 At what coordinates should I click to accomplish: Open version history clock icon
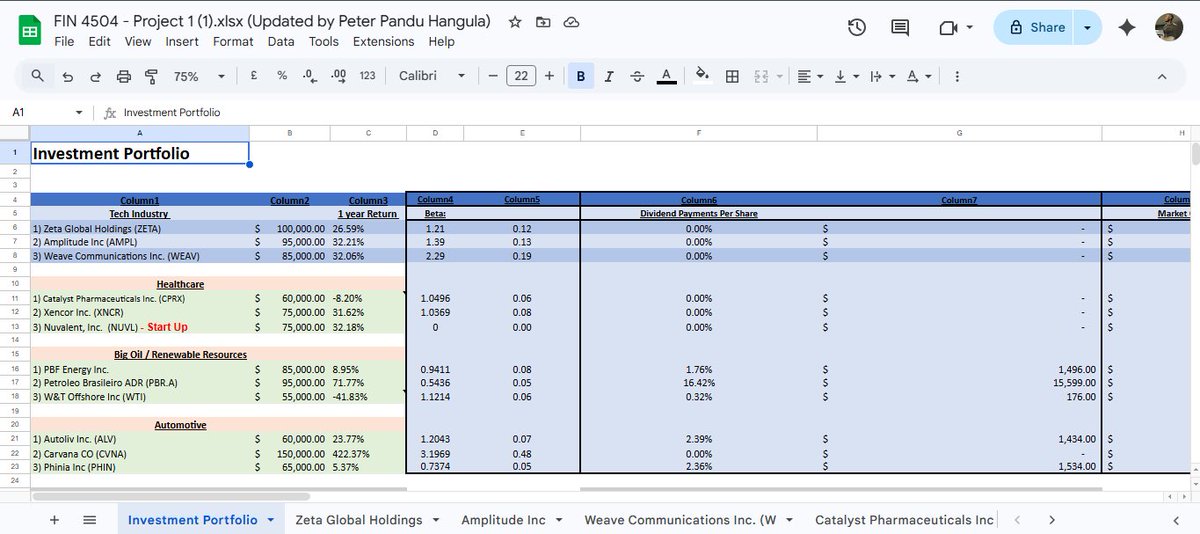pyautogui.click(x=857, y=28)
